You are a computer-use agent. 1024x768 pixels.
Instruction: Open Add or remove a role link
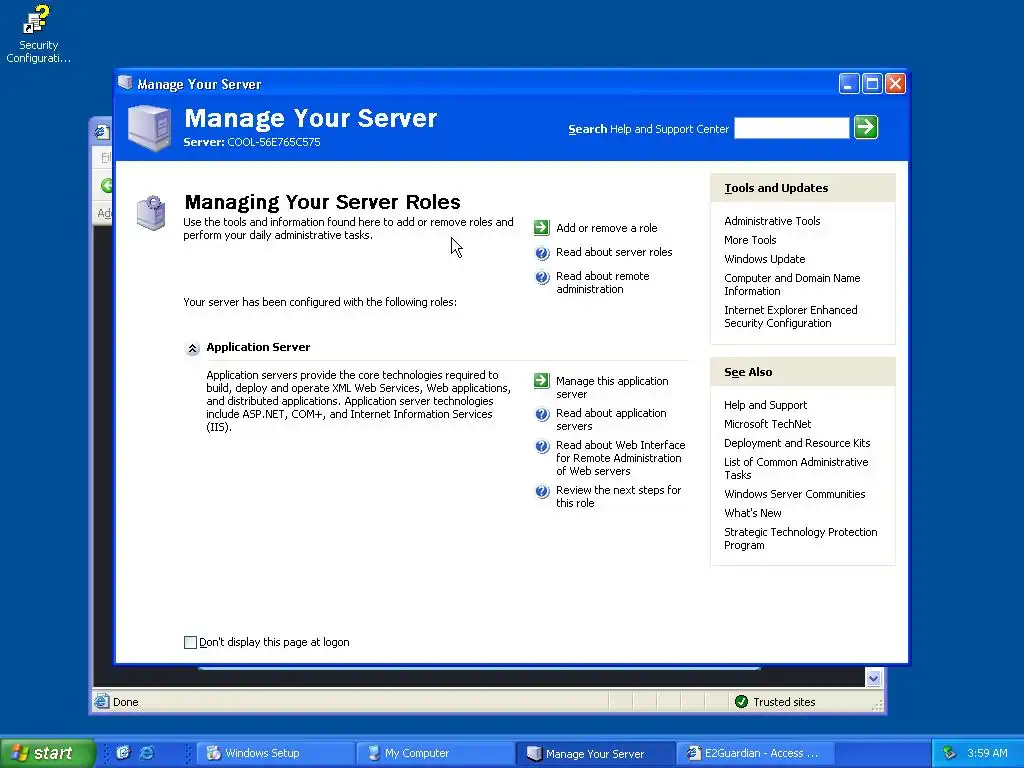click(607, 228)
